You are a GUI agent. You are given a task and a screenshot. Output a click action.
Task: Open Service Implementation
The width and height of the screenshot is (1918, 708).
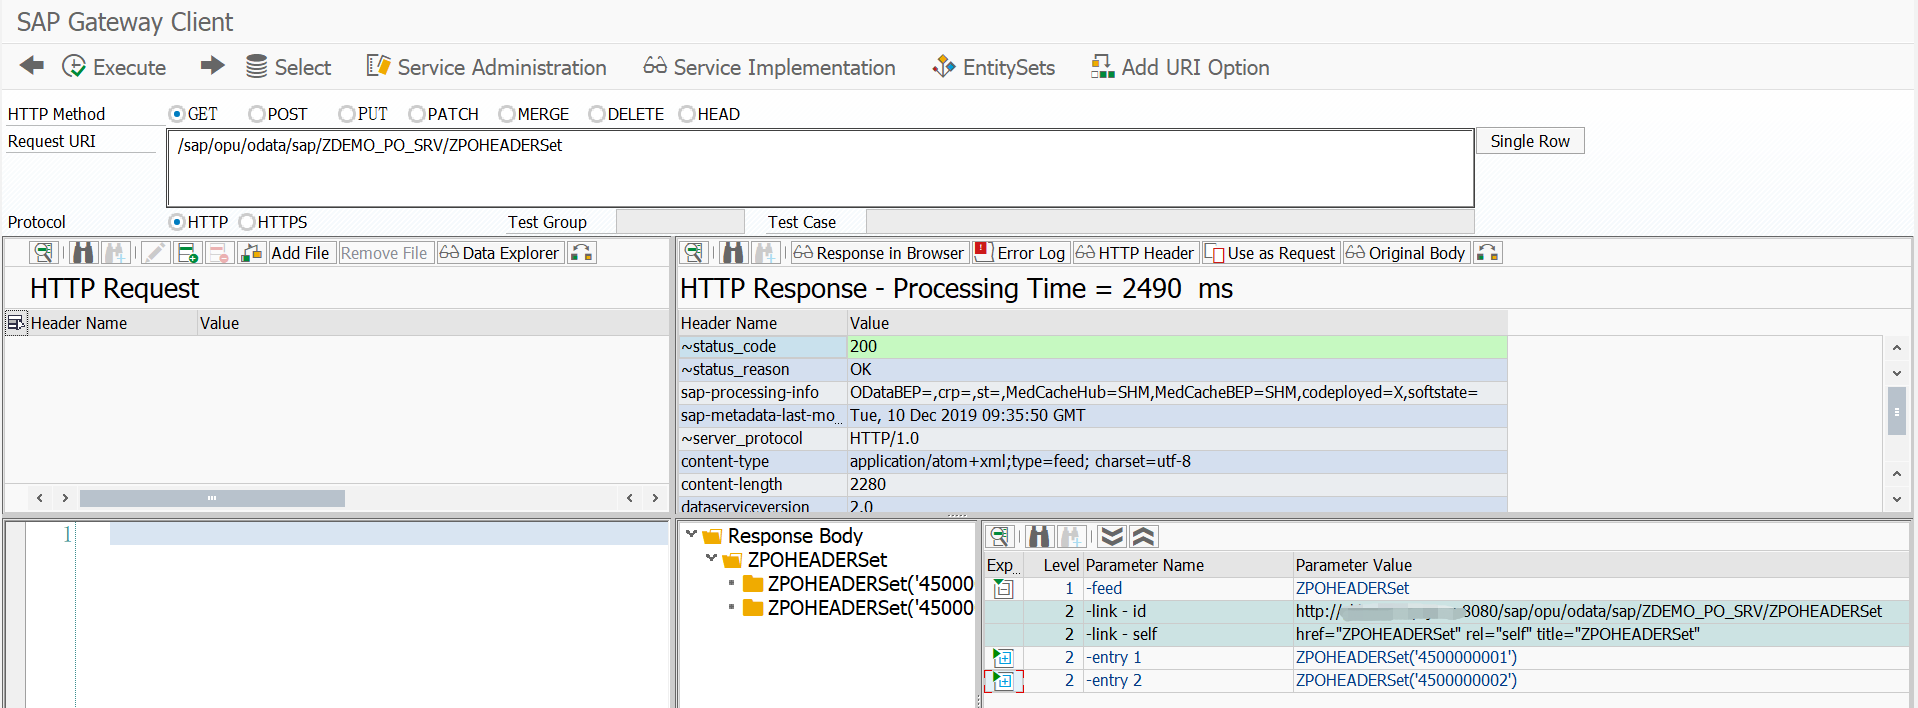click(x=770, y=67)
